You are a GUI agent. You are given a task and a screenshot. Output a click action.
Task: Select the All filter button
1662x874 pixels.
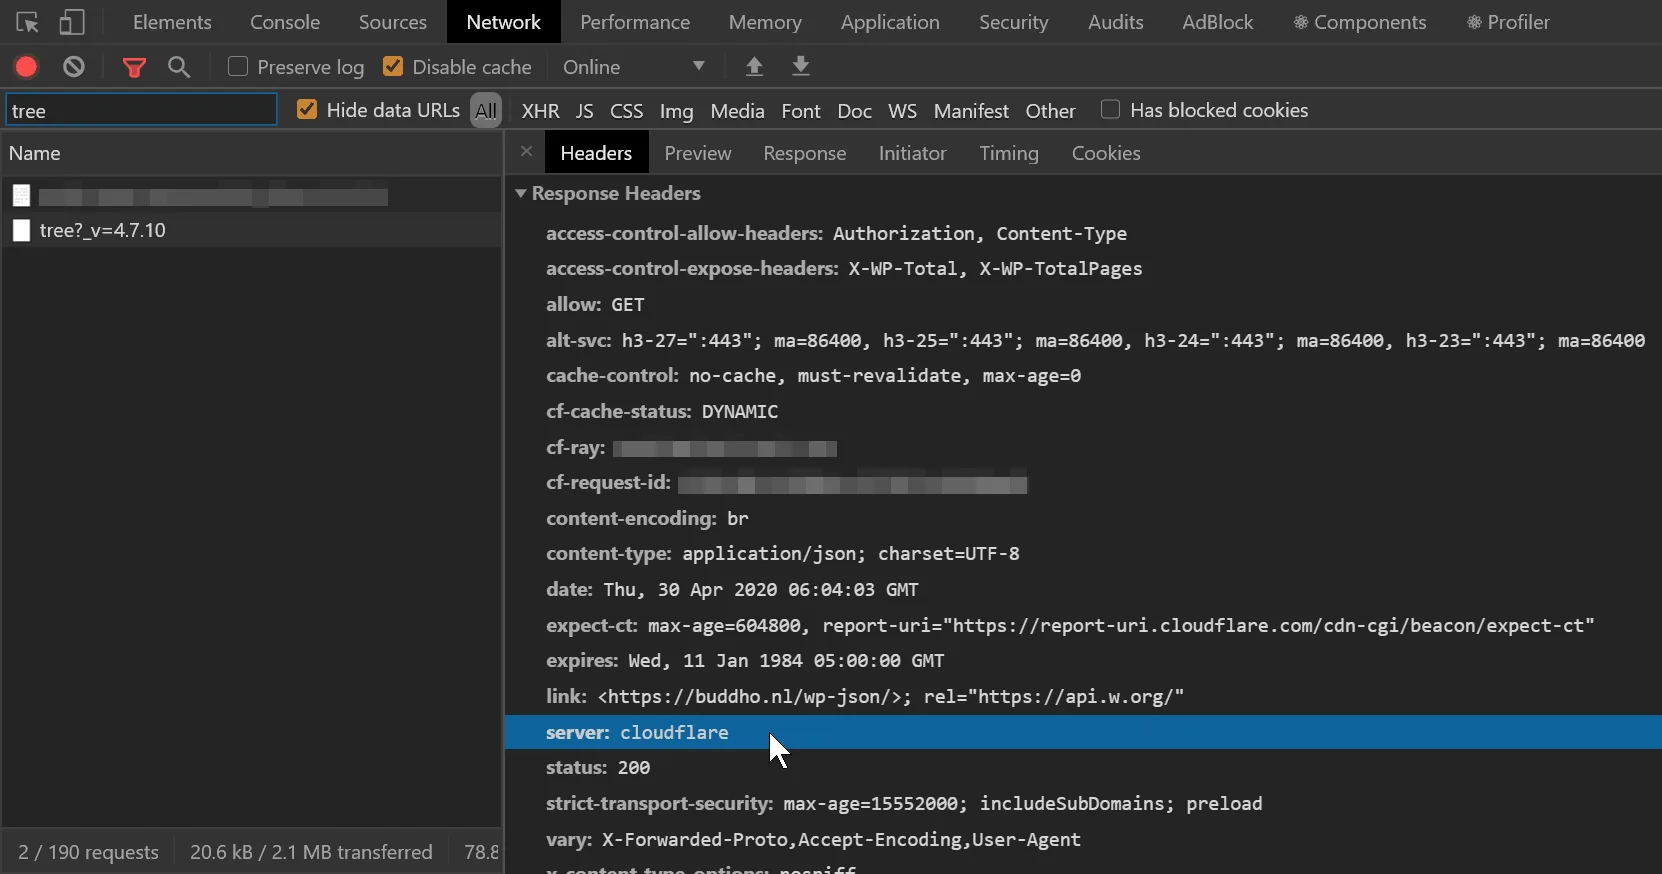[486, 111]
